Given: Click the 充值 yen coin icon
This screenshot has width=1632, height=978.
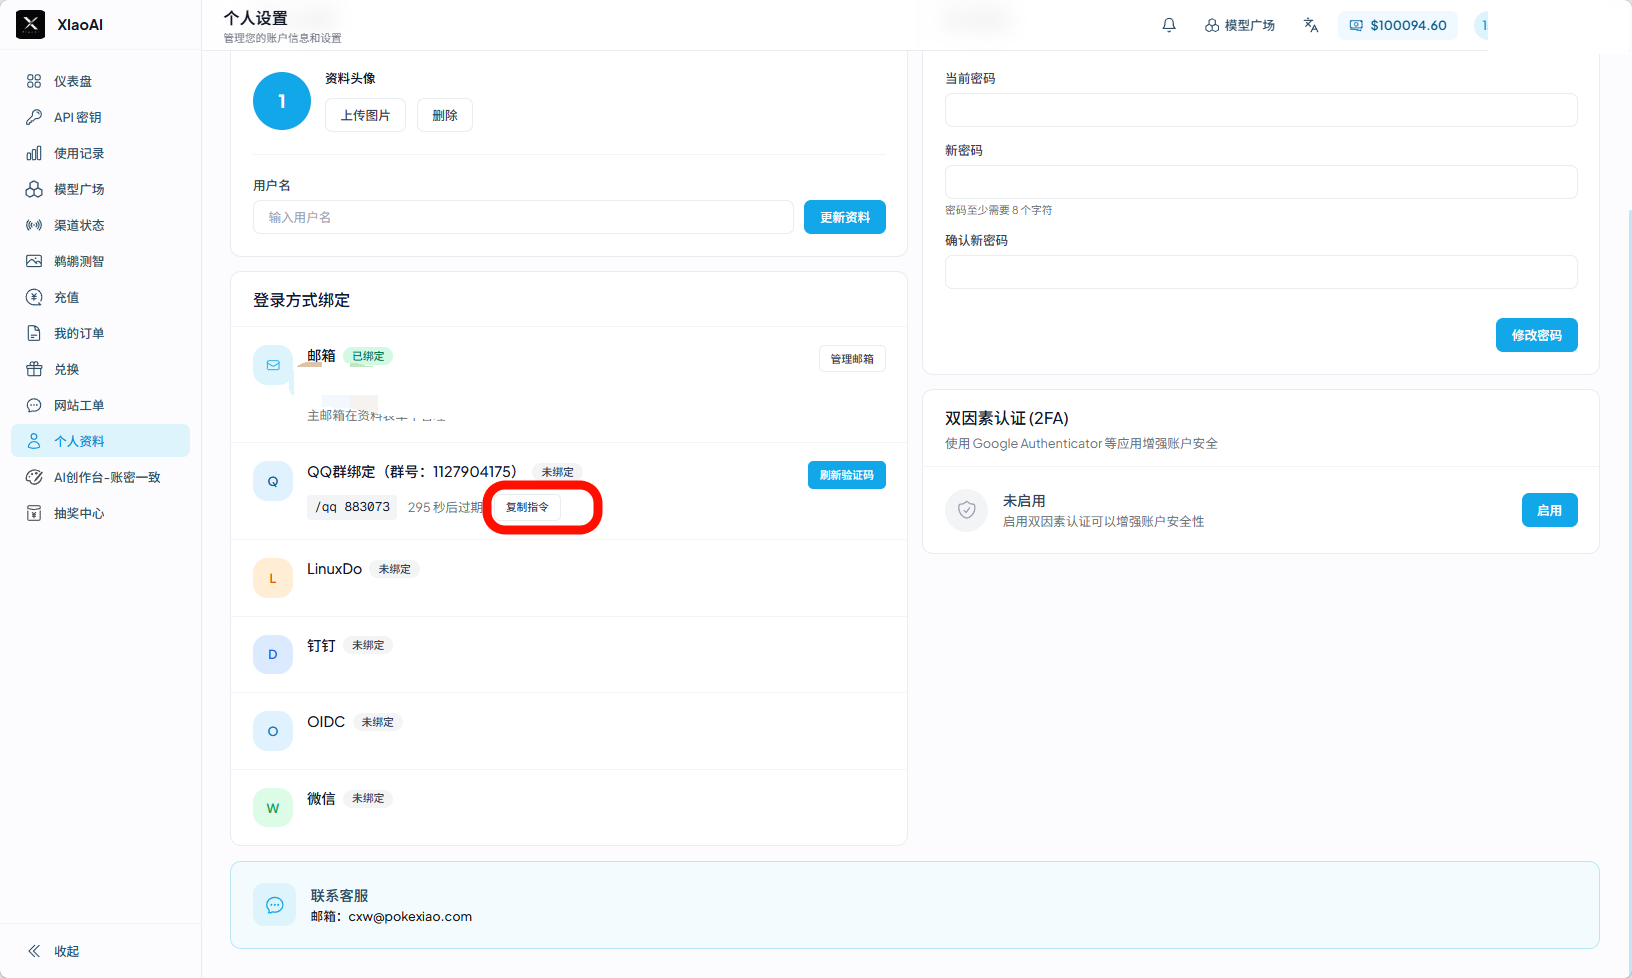Looking at the screenshot, I should coord(34,297).
